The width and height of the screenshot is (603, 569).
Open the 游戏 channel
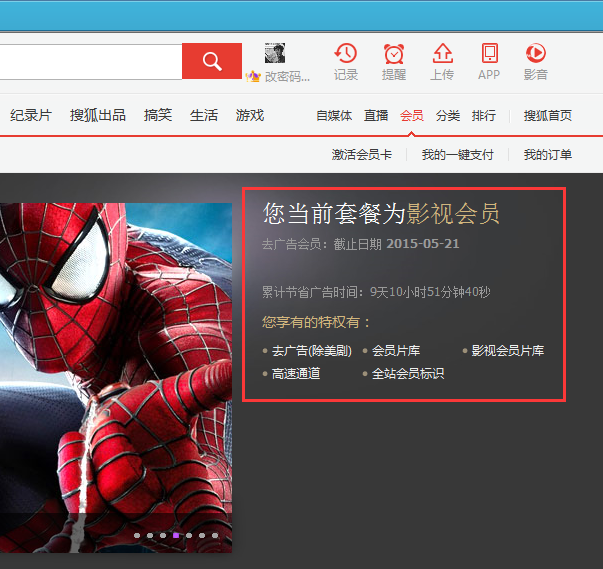point(250,115)
